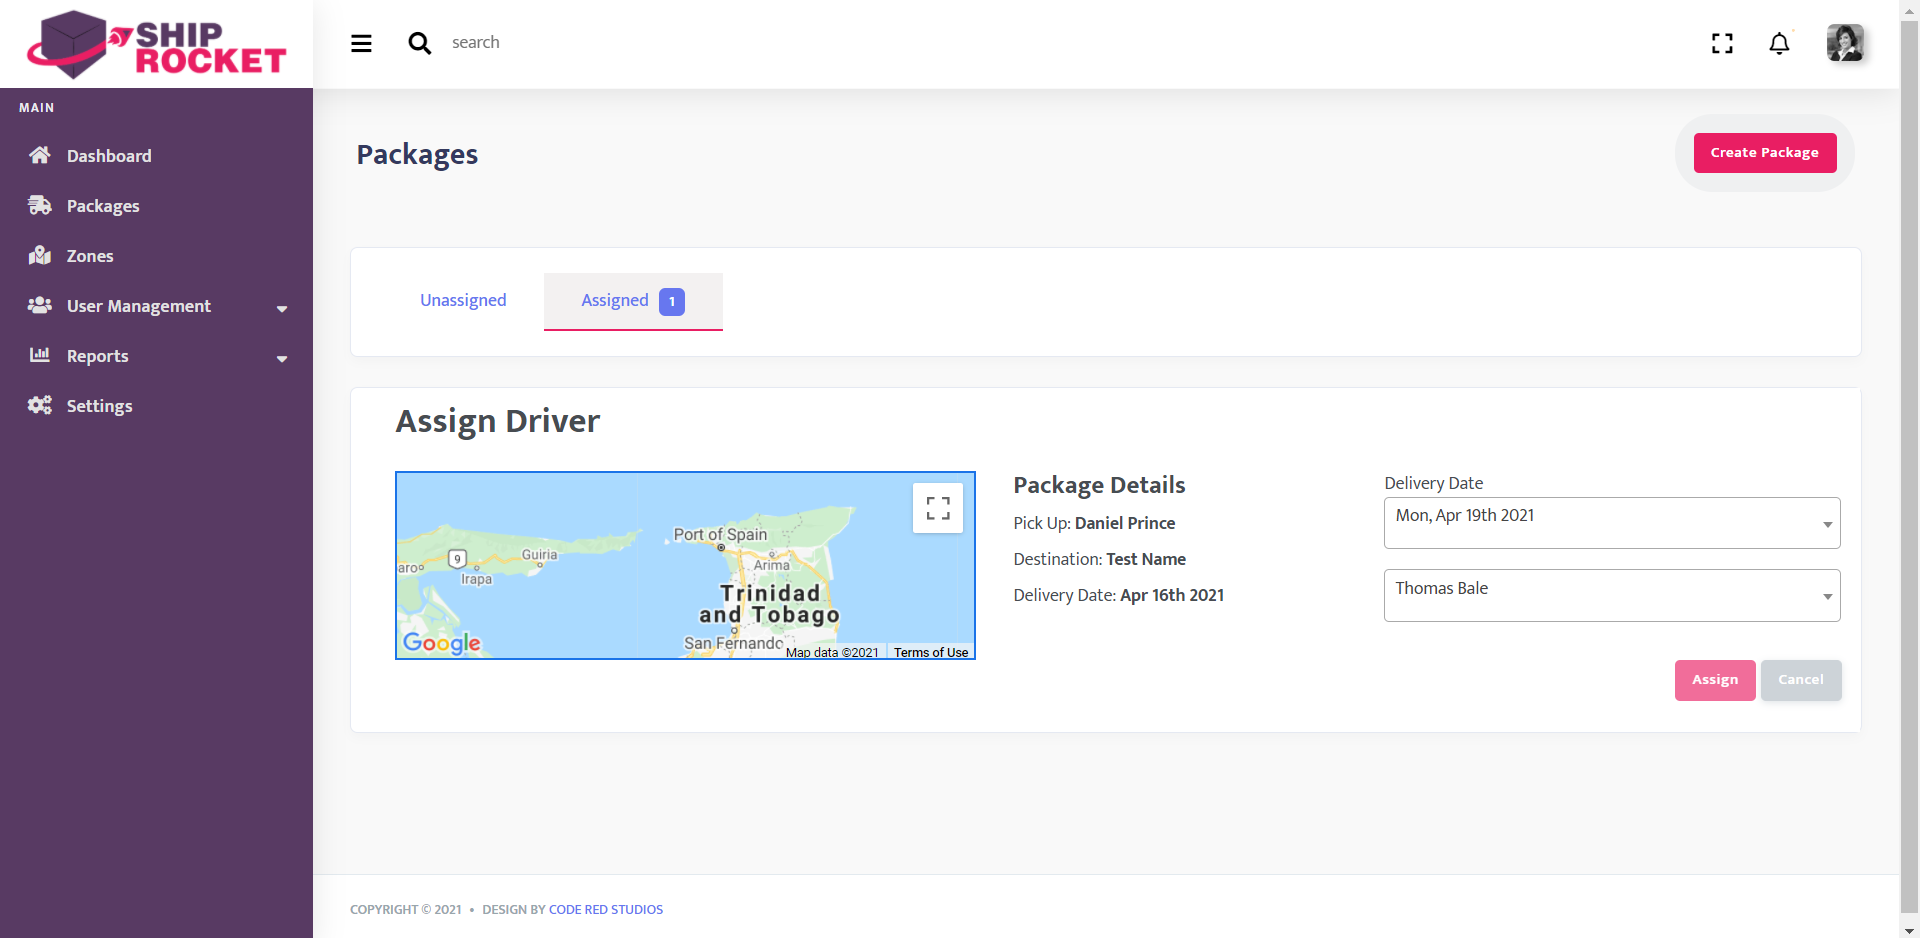Open Dashboard from sidebar
This screenshot has width=1920, height=938.
click(109, 156)
